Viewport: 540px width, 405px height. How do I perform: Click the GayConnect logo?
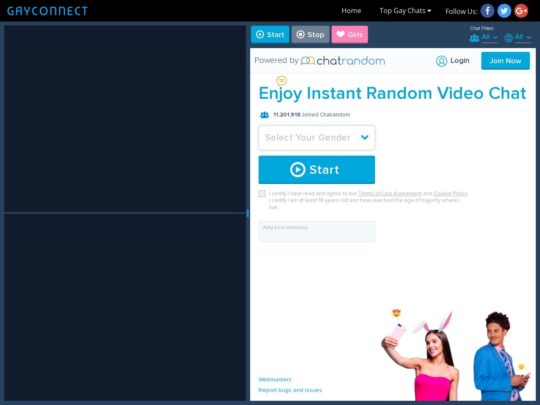pyautogui.click(x=47, y=11)
